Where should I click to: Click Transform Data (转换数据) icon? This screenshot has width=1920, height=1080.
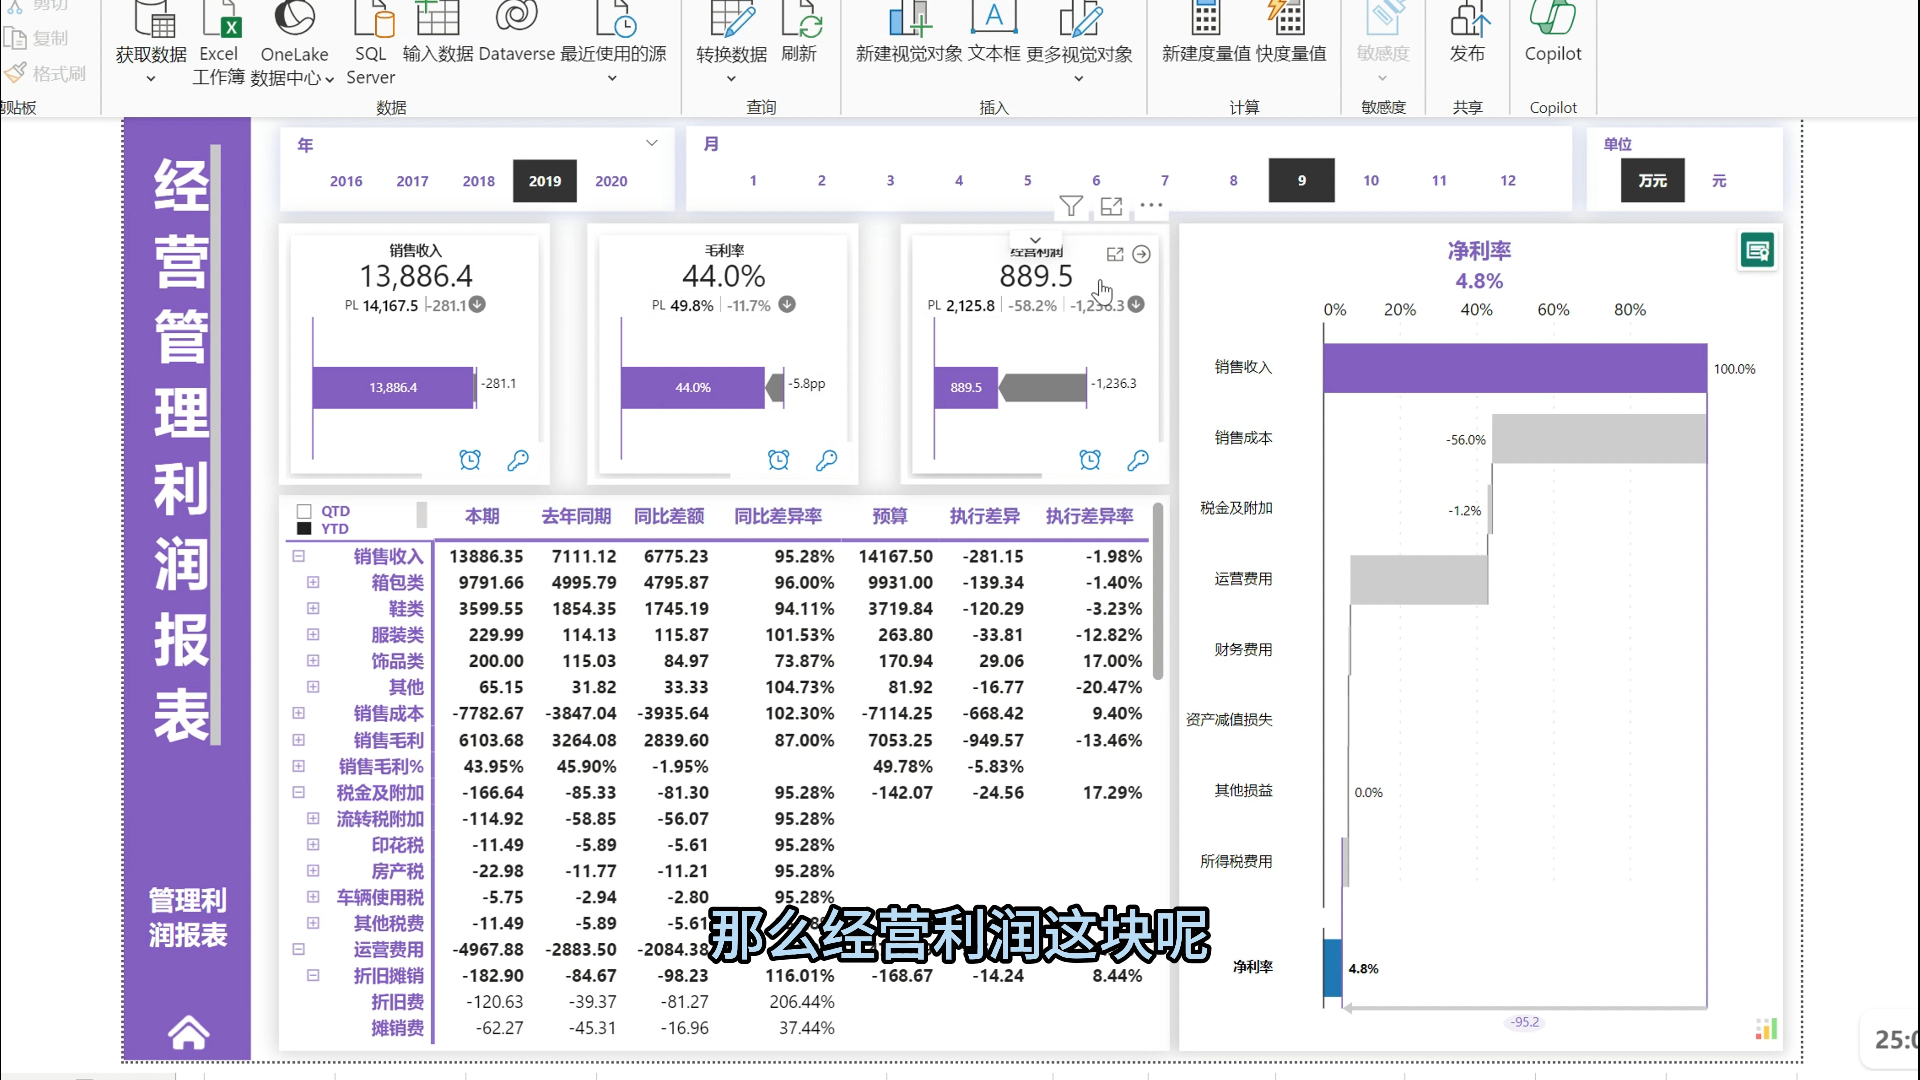(x=731, y=18)
